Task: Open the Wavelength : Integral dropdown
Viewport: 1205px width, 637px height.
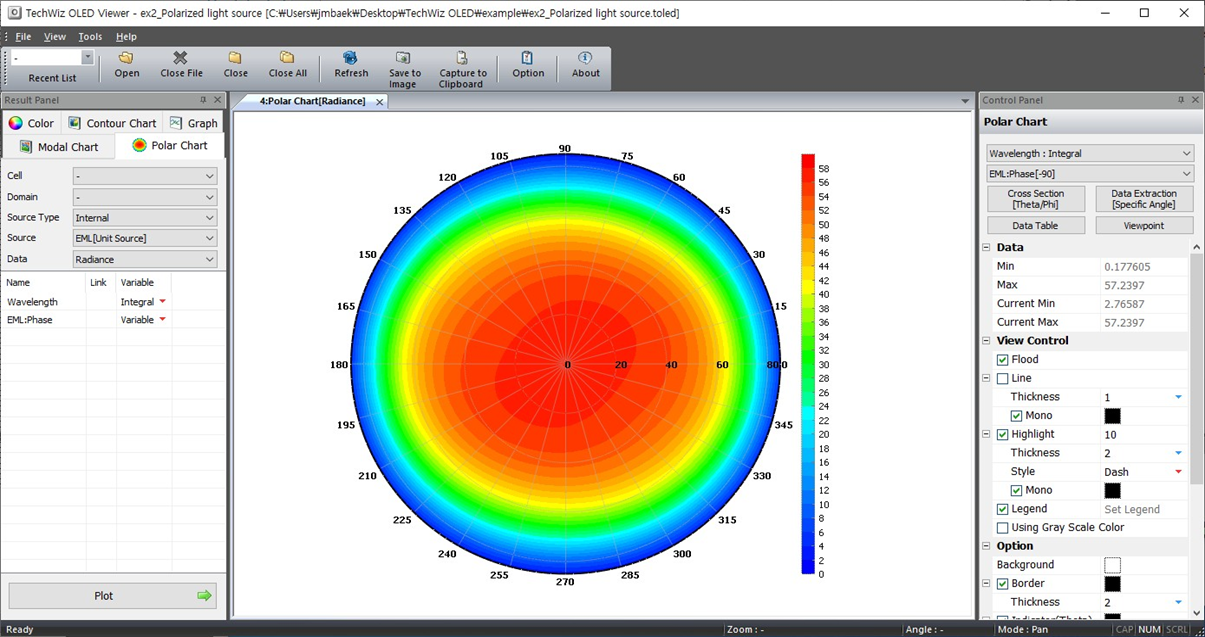Action: tap(1090, 154)
